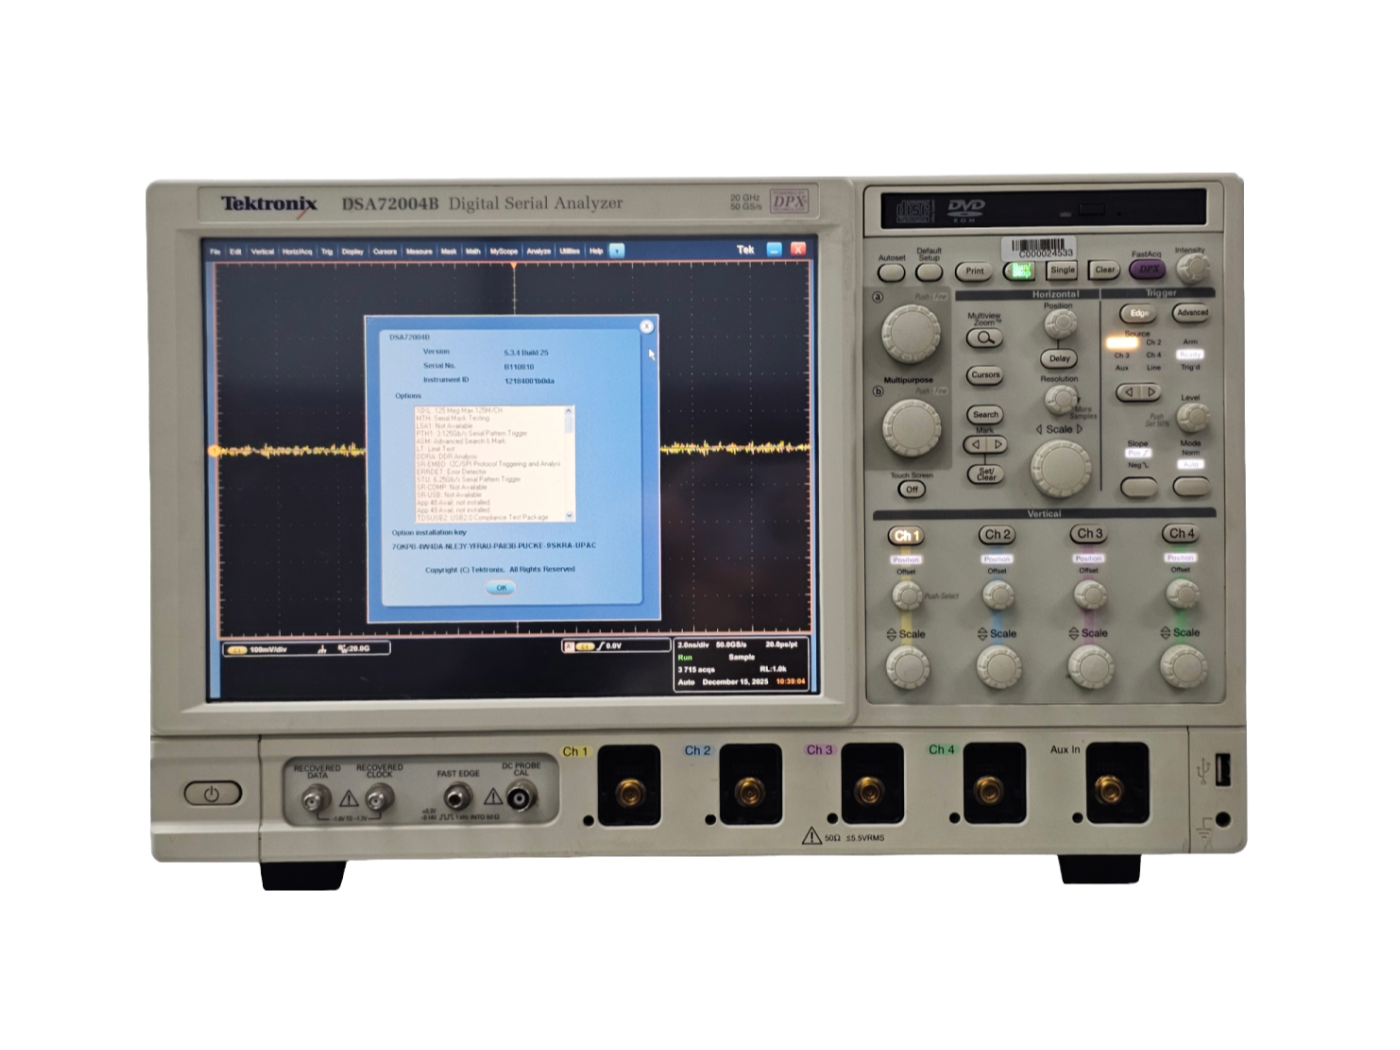The height and width of the screenshot is (1050, 1400).
Task: Open the Mask menu
Action: coord(449,251)
